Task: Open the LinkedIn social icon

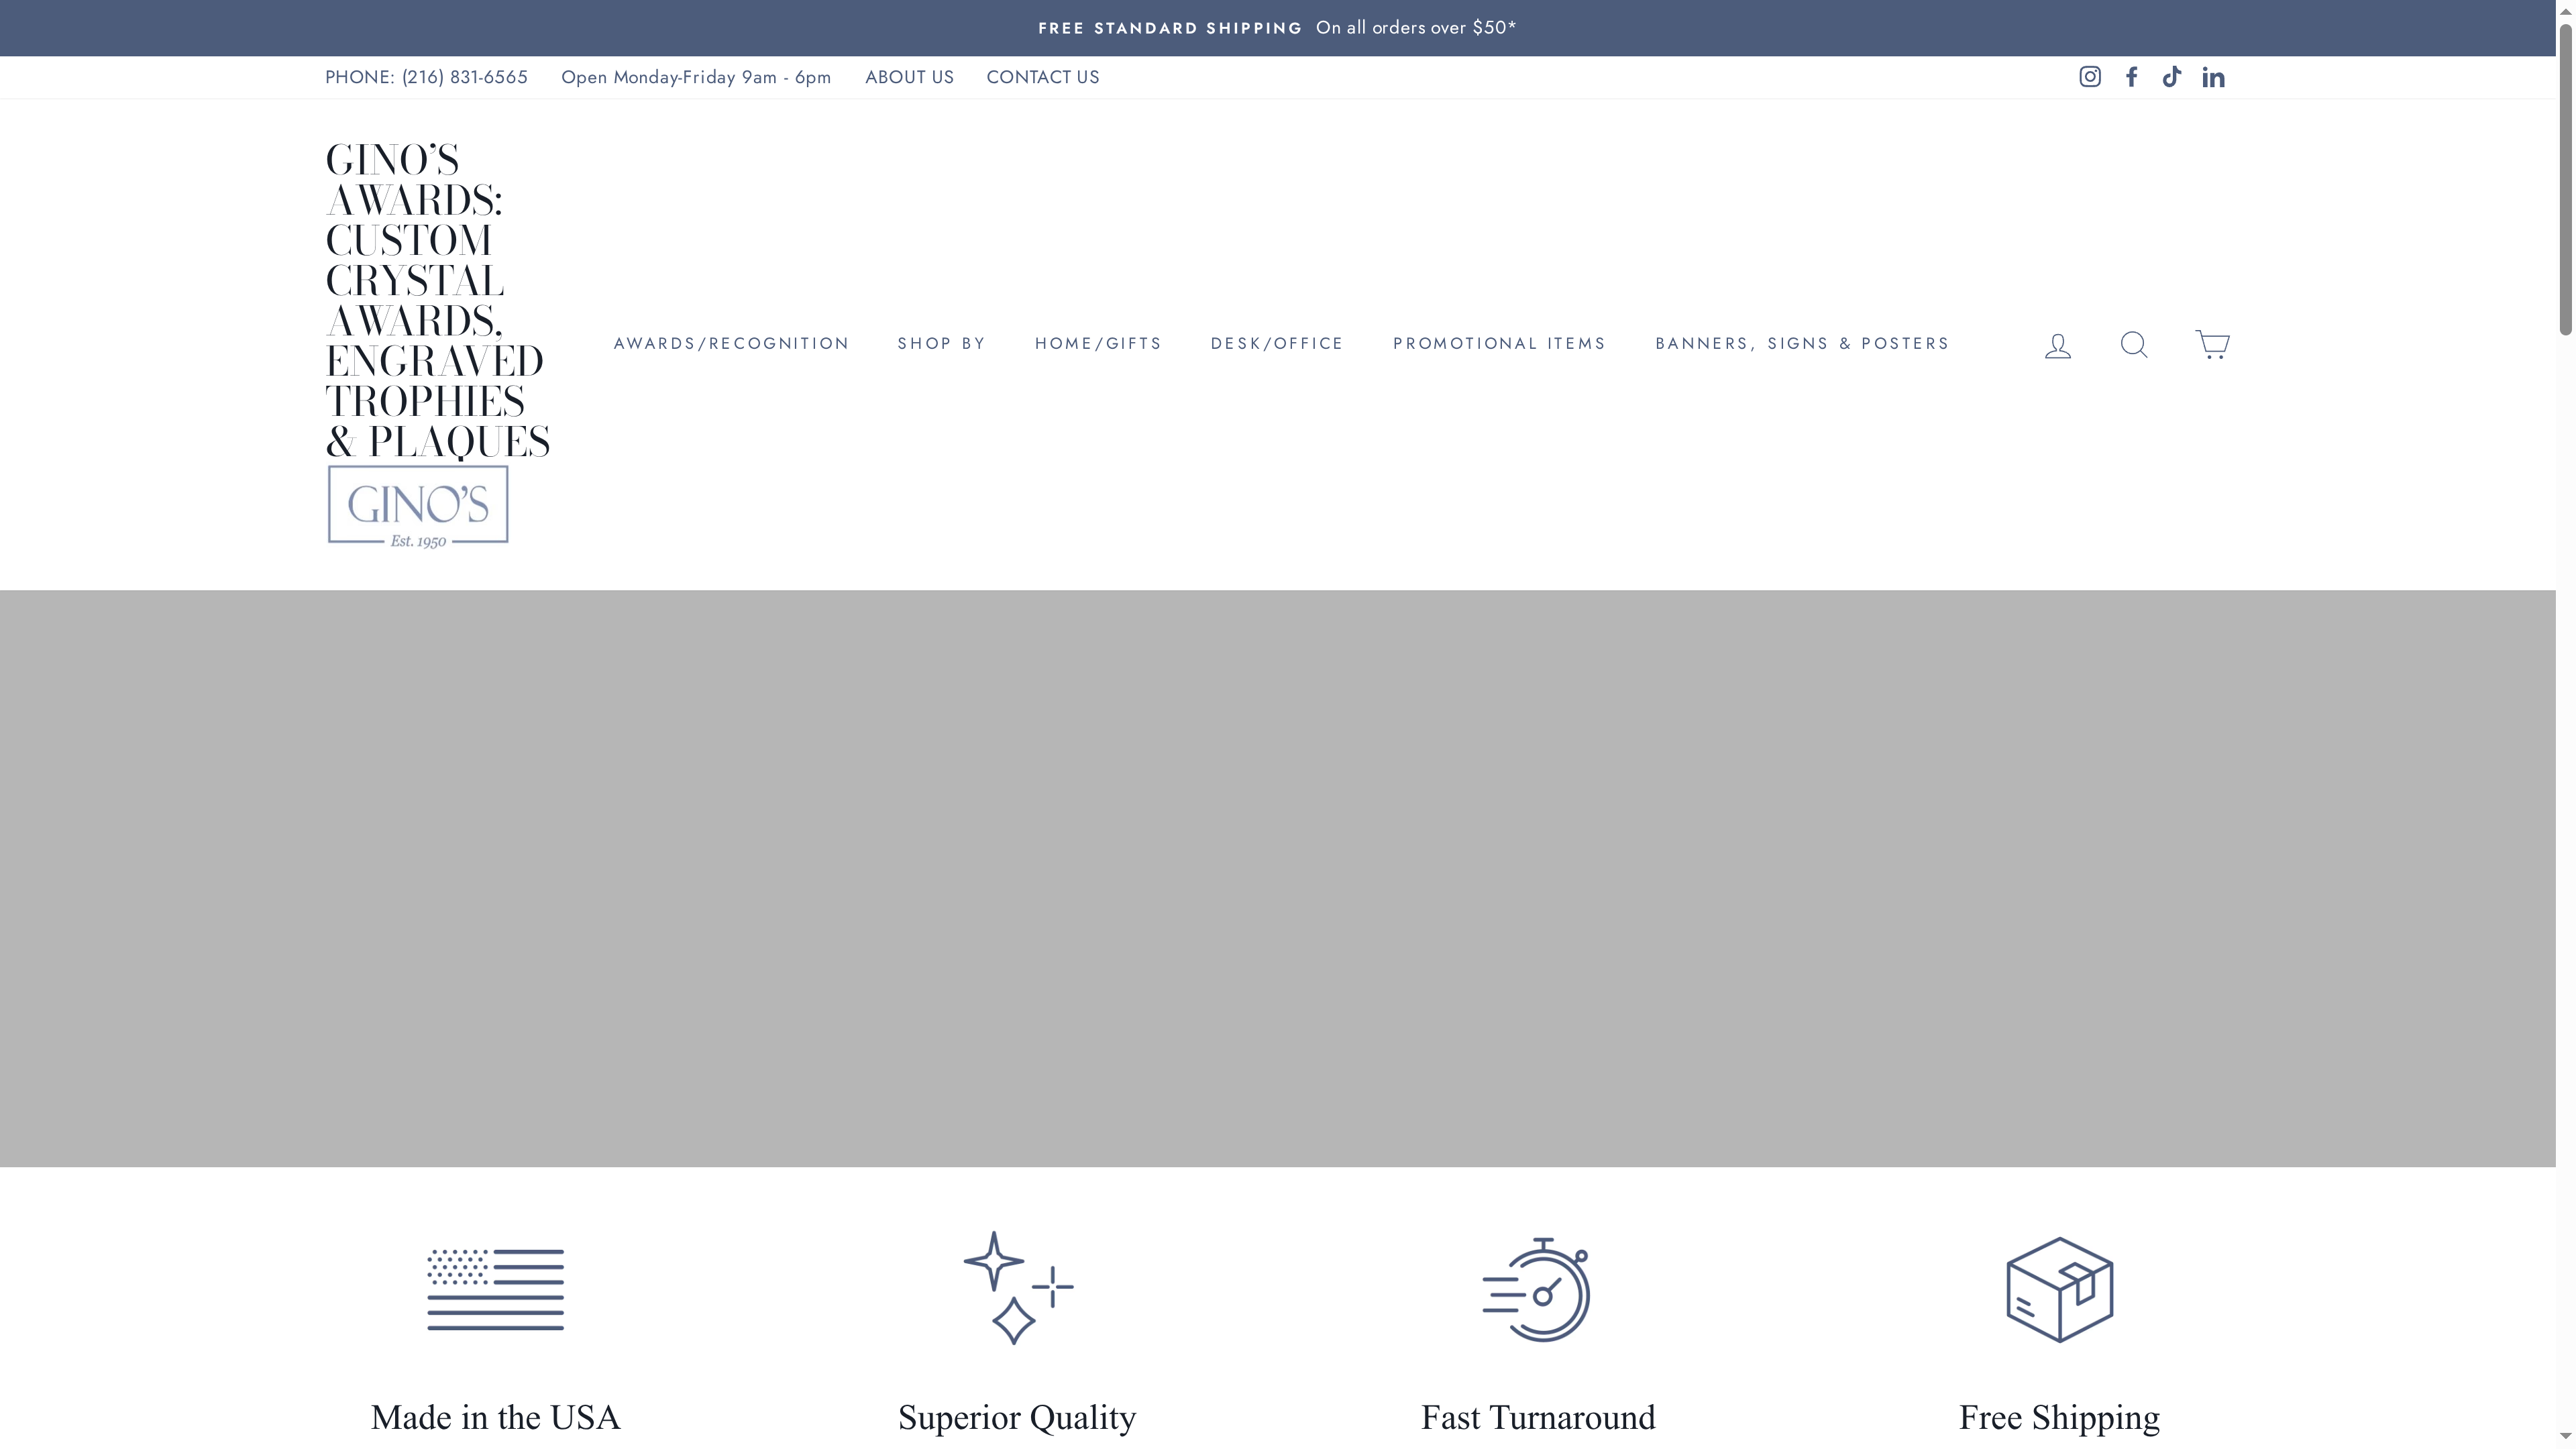Action: (2213, 77)
